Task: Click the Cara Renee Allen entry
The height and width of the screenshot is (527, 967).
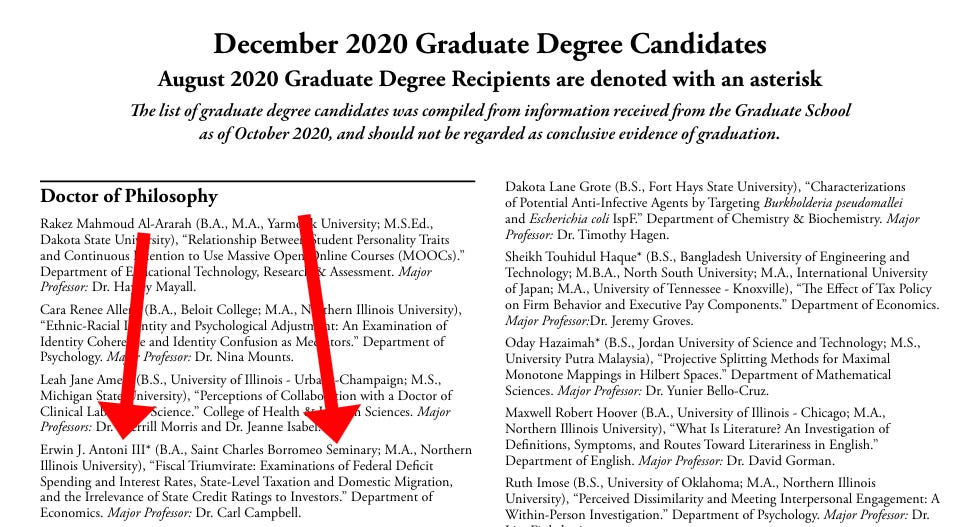Action: point(251,333)
